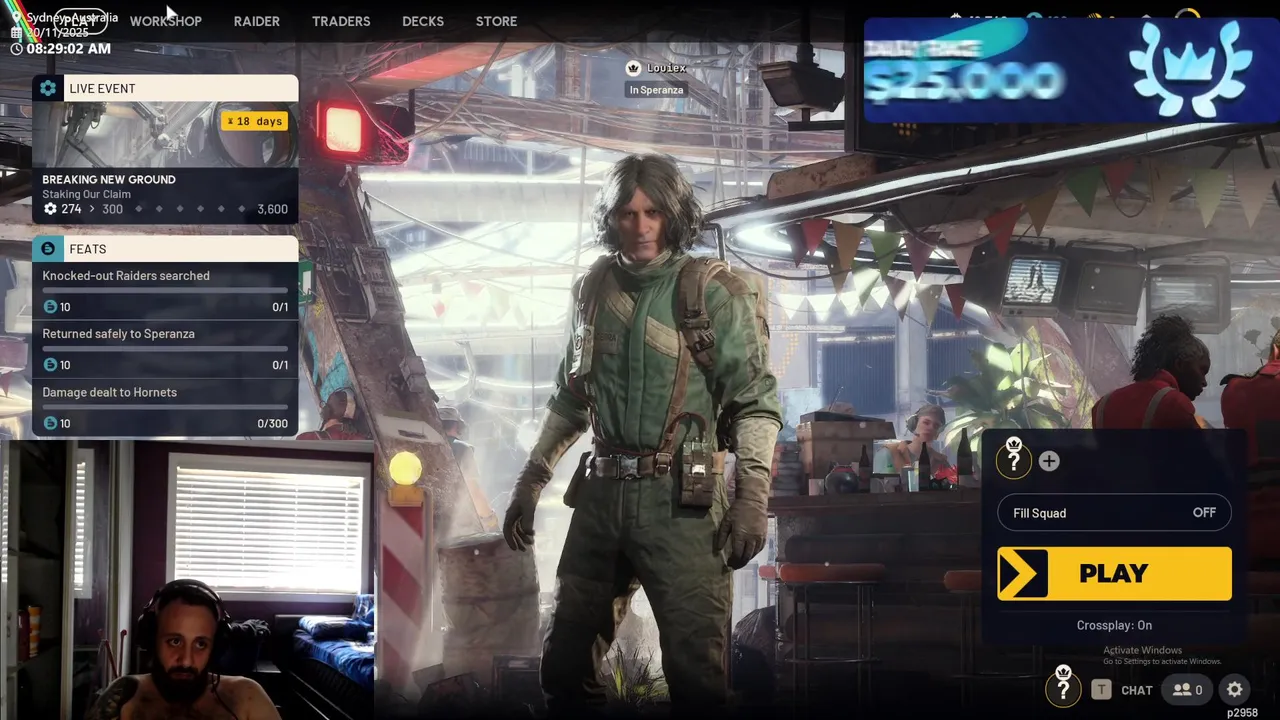Screen dimensions: 1280x720
Task: Go to the Decks tab
Action: 423,21
